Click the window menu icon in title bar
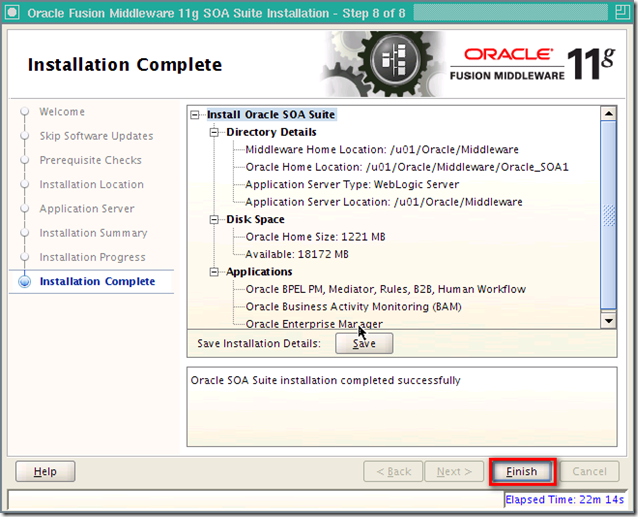Viewport: 638px width, 517px height. pyautogui.click(x=12, y=12)
